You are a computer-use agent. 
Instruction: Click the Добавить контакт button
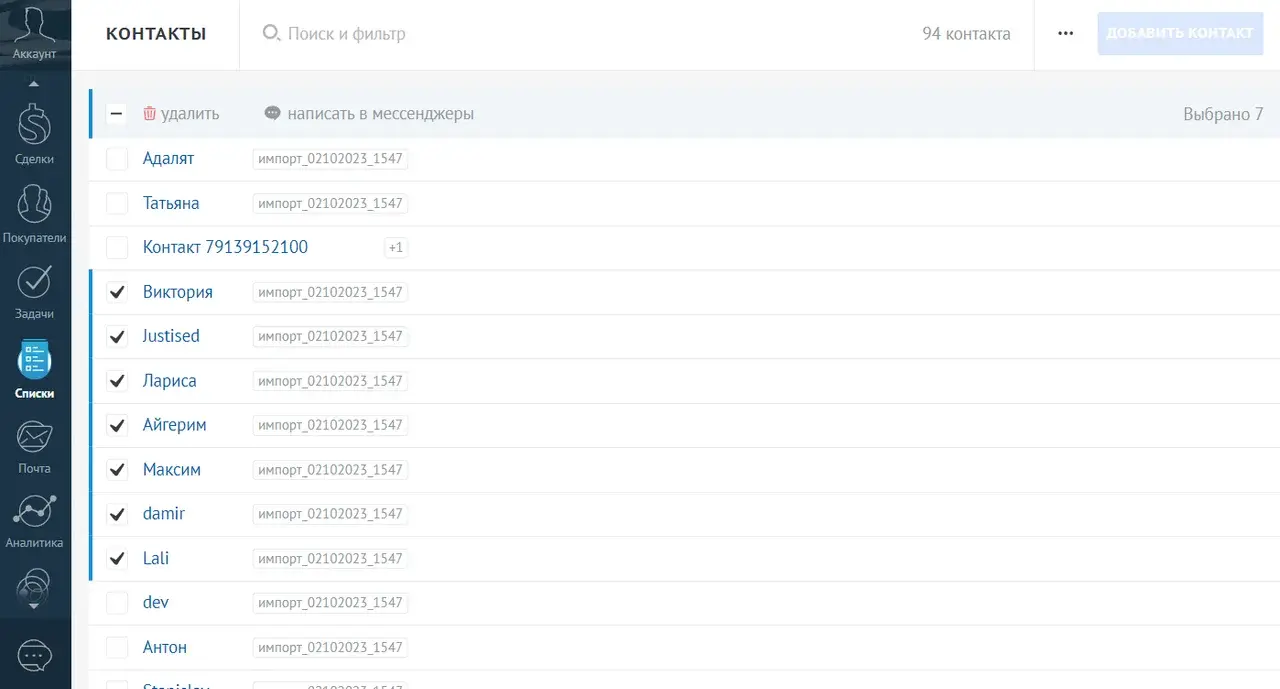click(1180, 33)
